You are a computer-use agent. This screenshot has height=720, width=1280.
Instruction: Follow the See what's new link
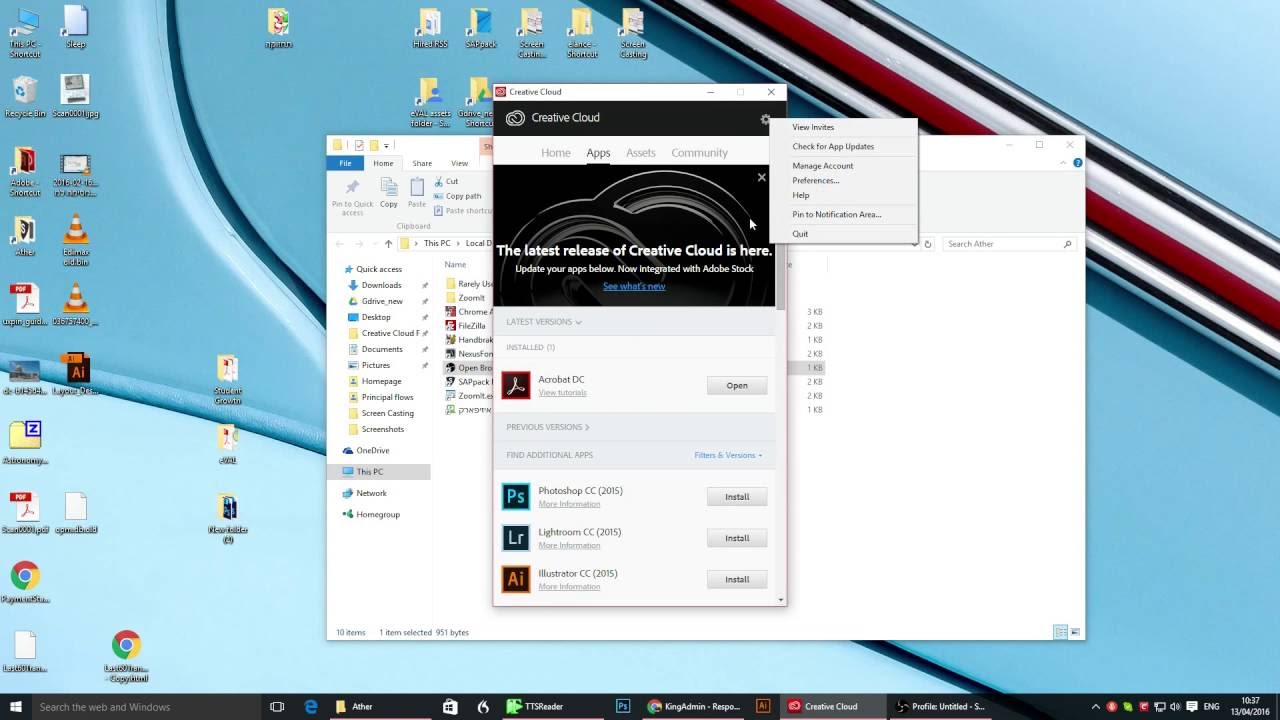pos(634,286)
